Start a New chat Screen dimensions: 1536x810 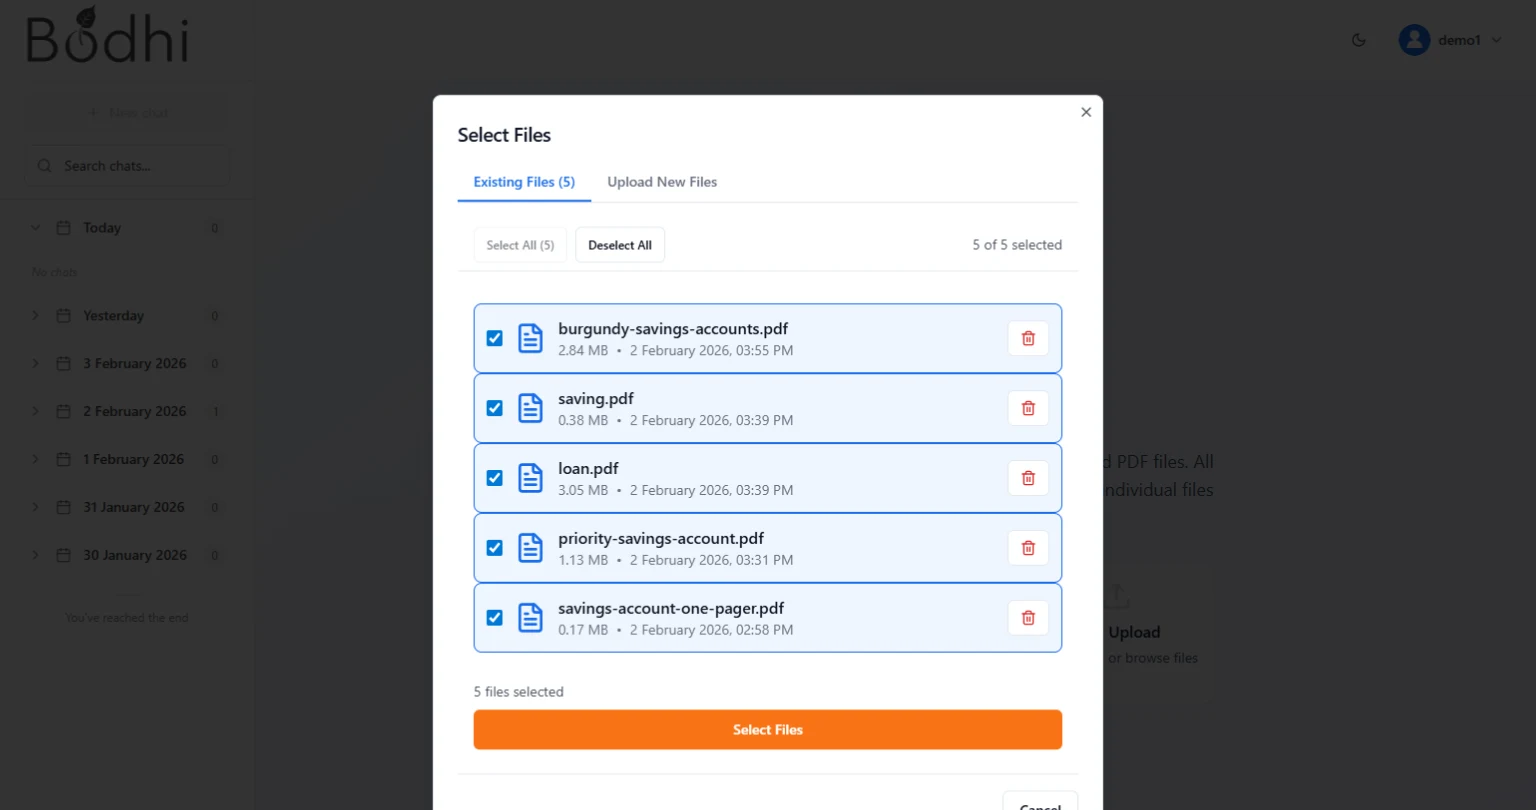[x=127, y=113]
